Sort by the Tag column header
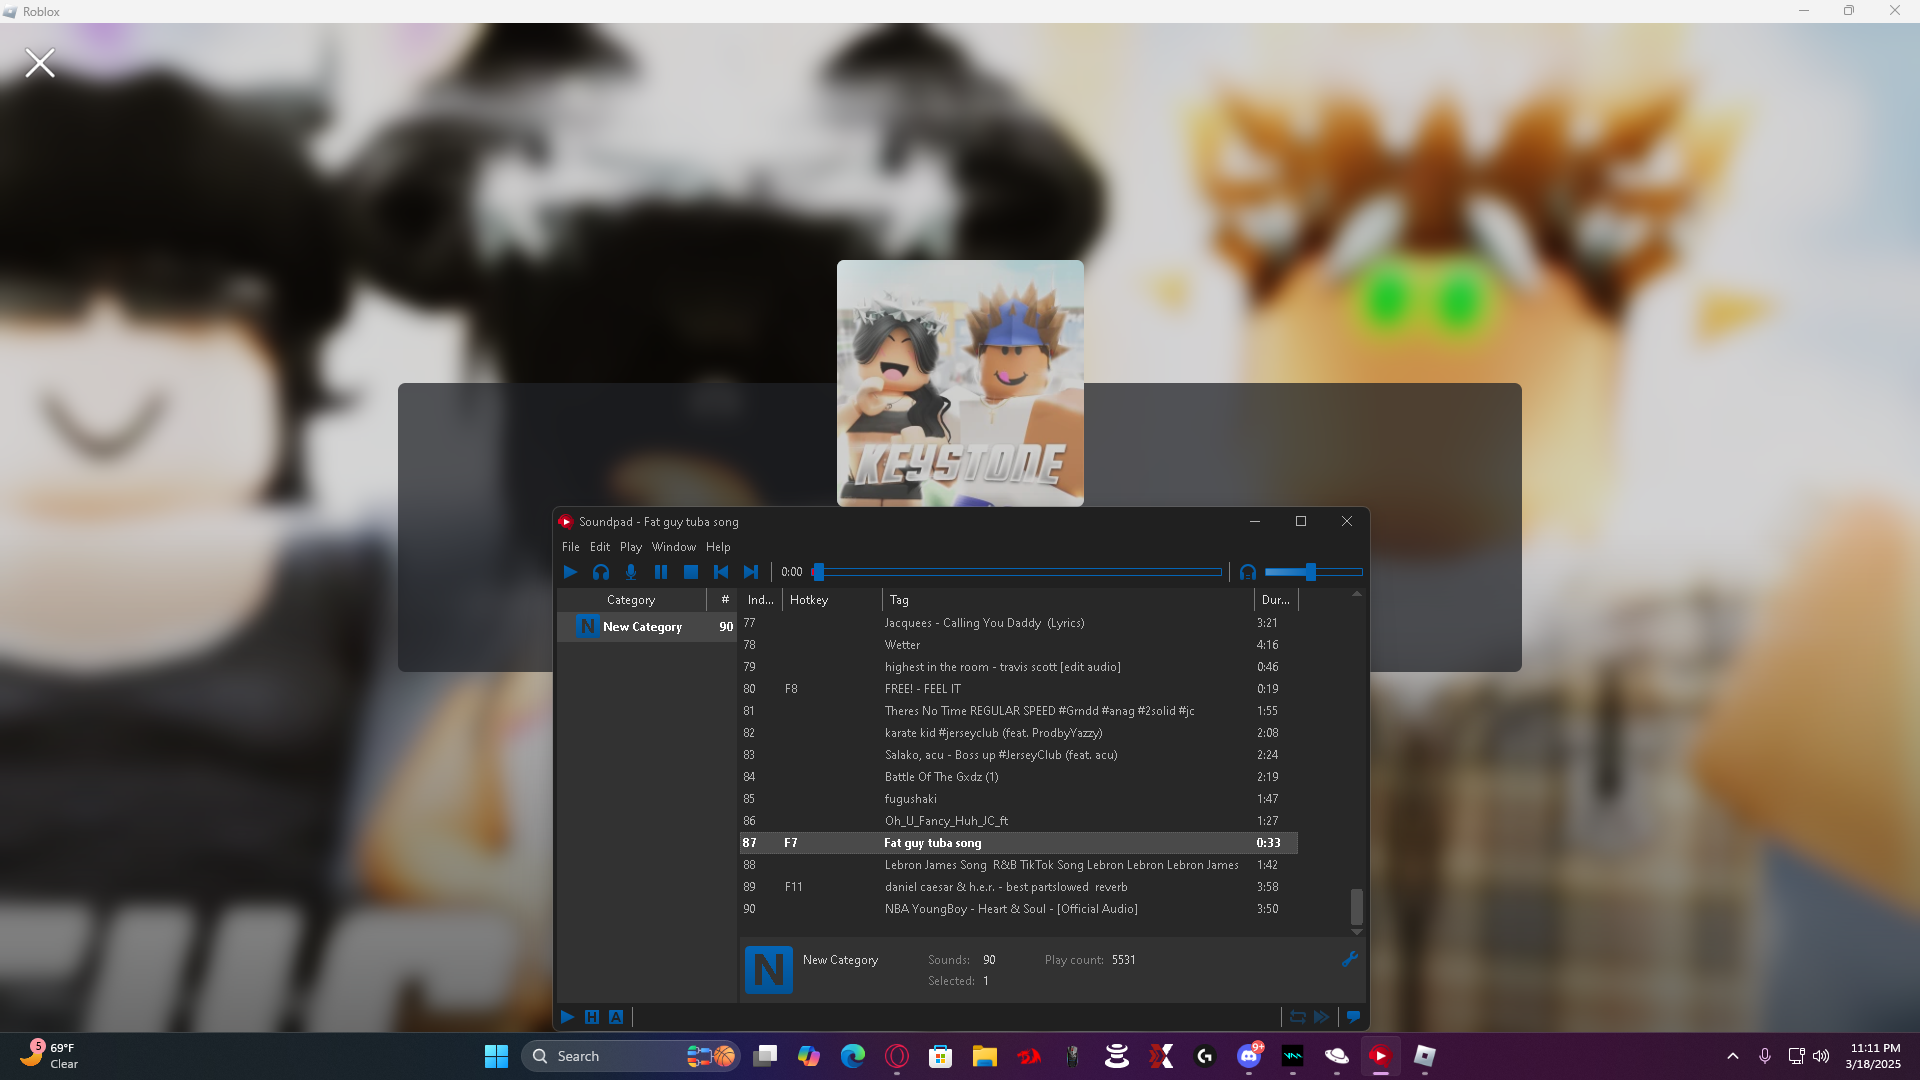 [1068, 600]
